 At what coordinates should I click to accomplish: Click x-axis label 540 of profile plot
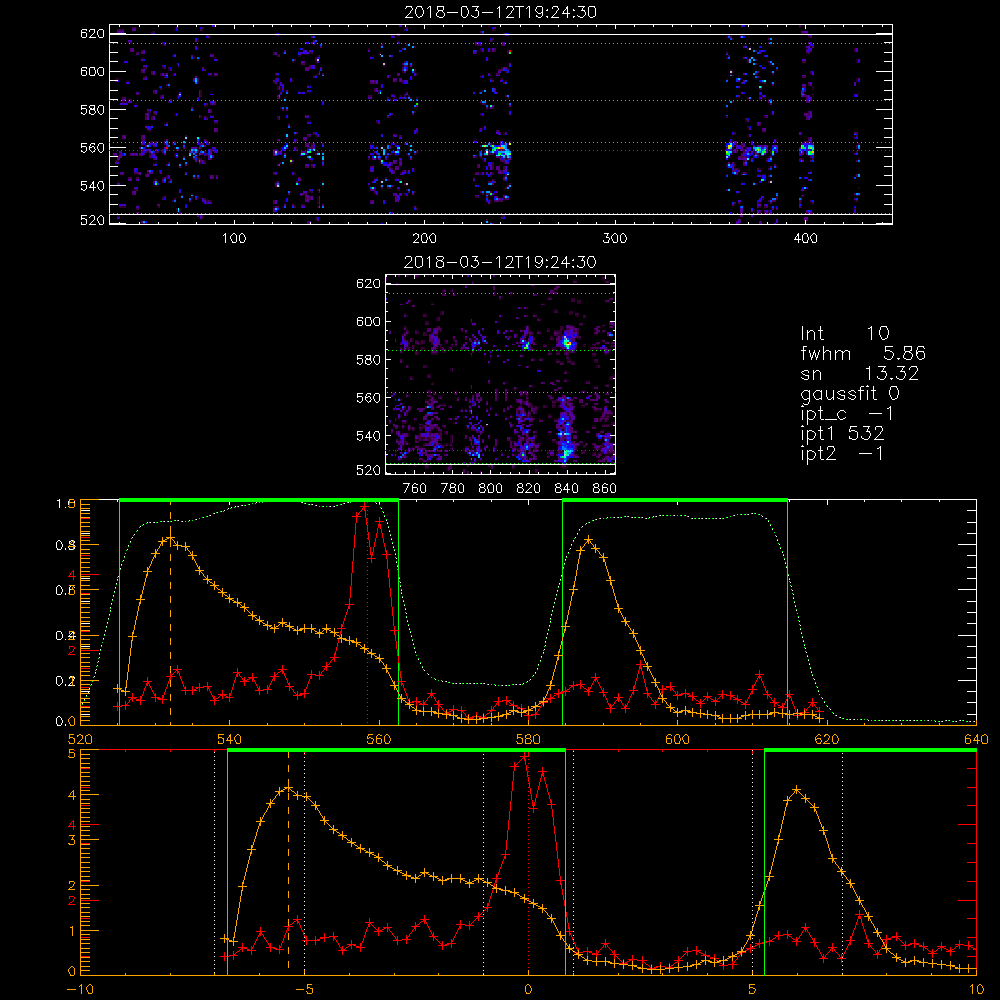230,740
